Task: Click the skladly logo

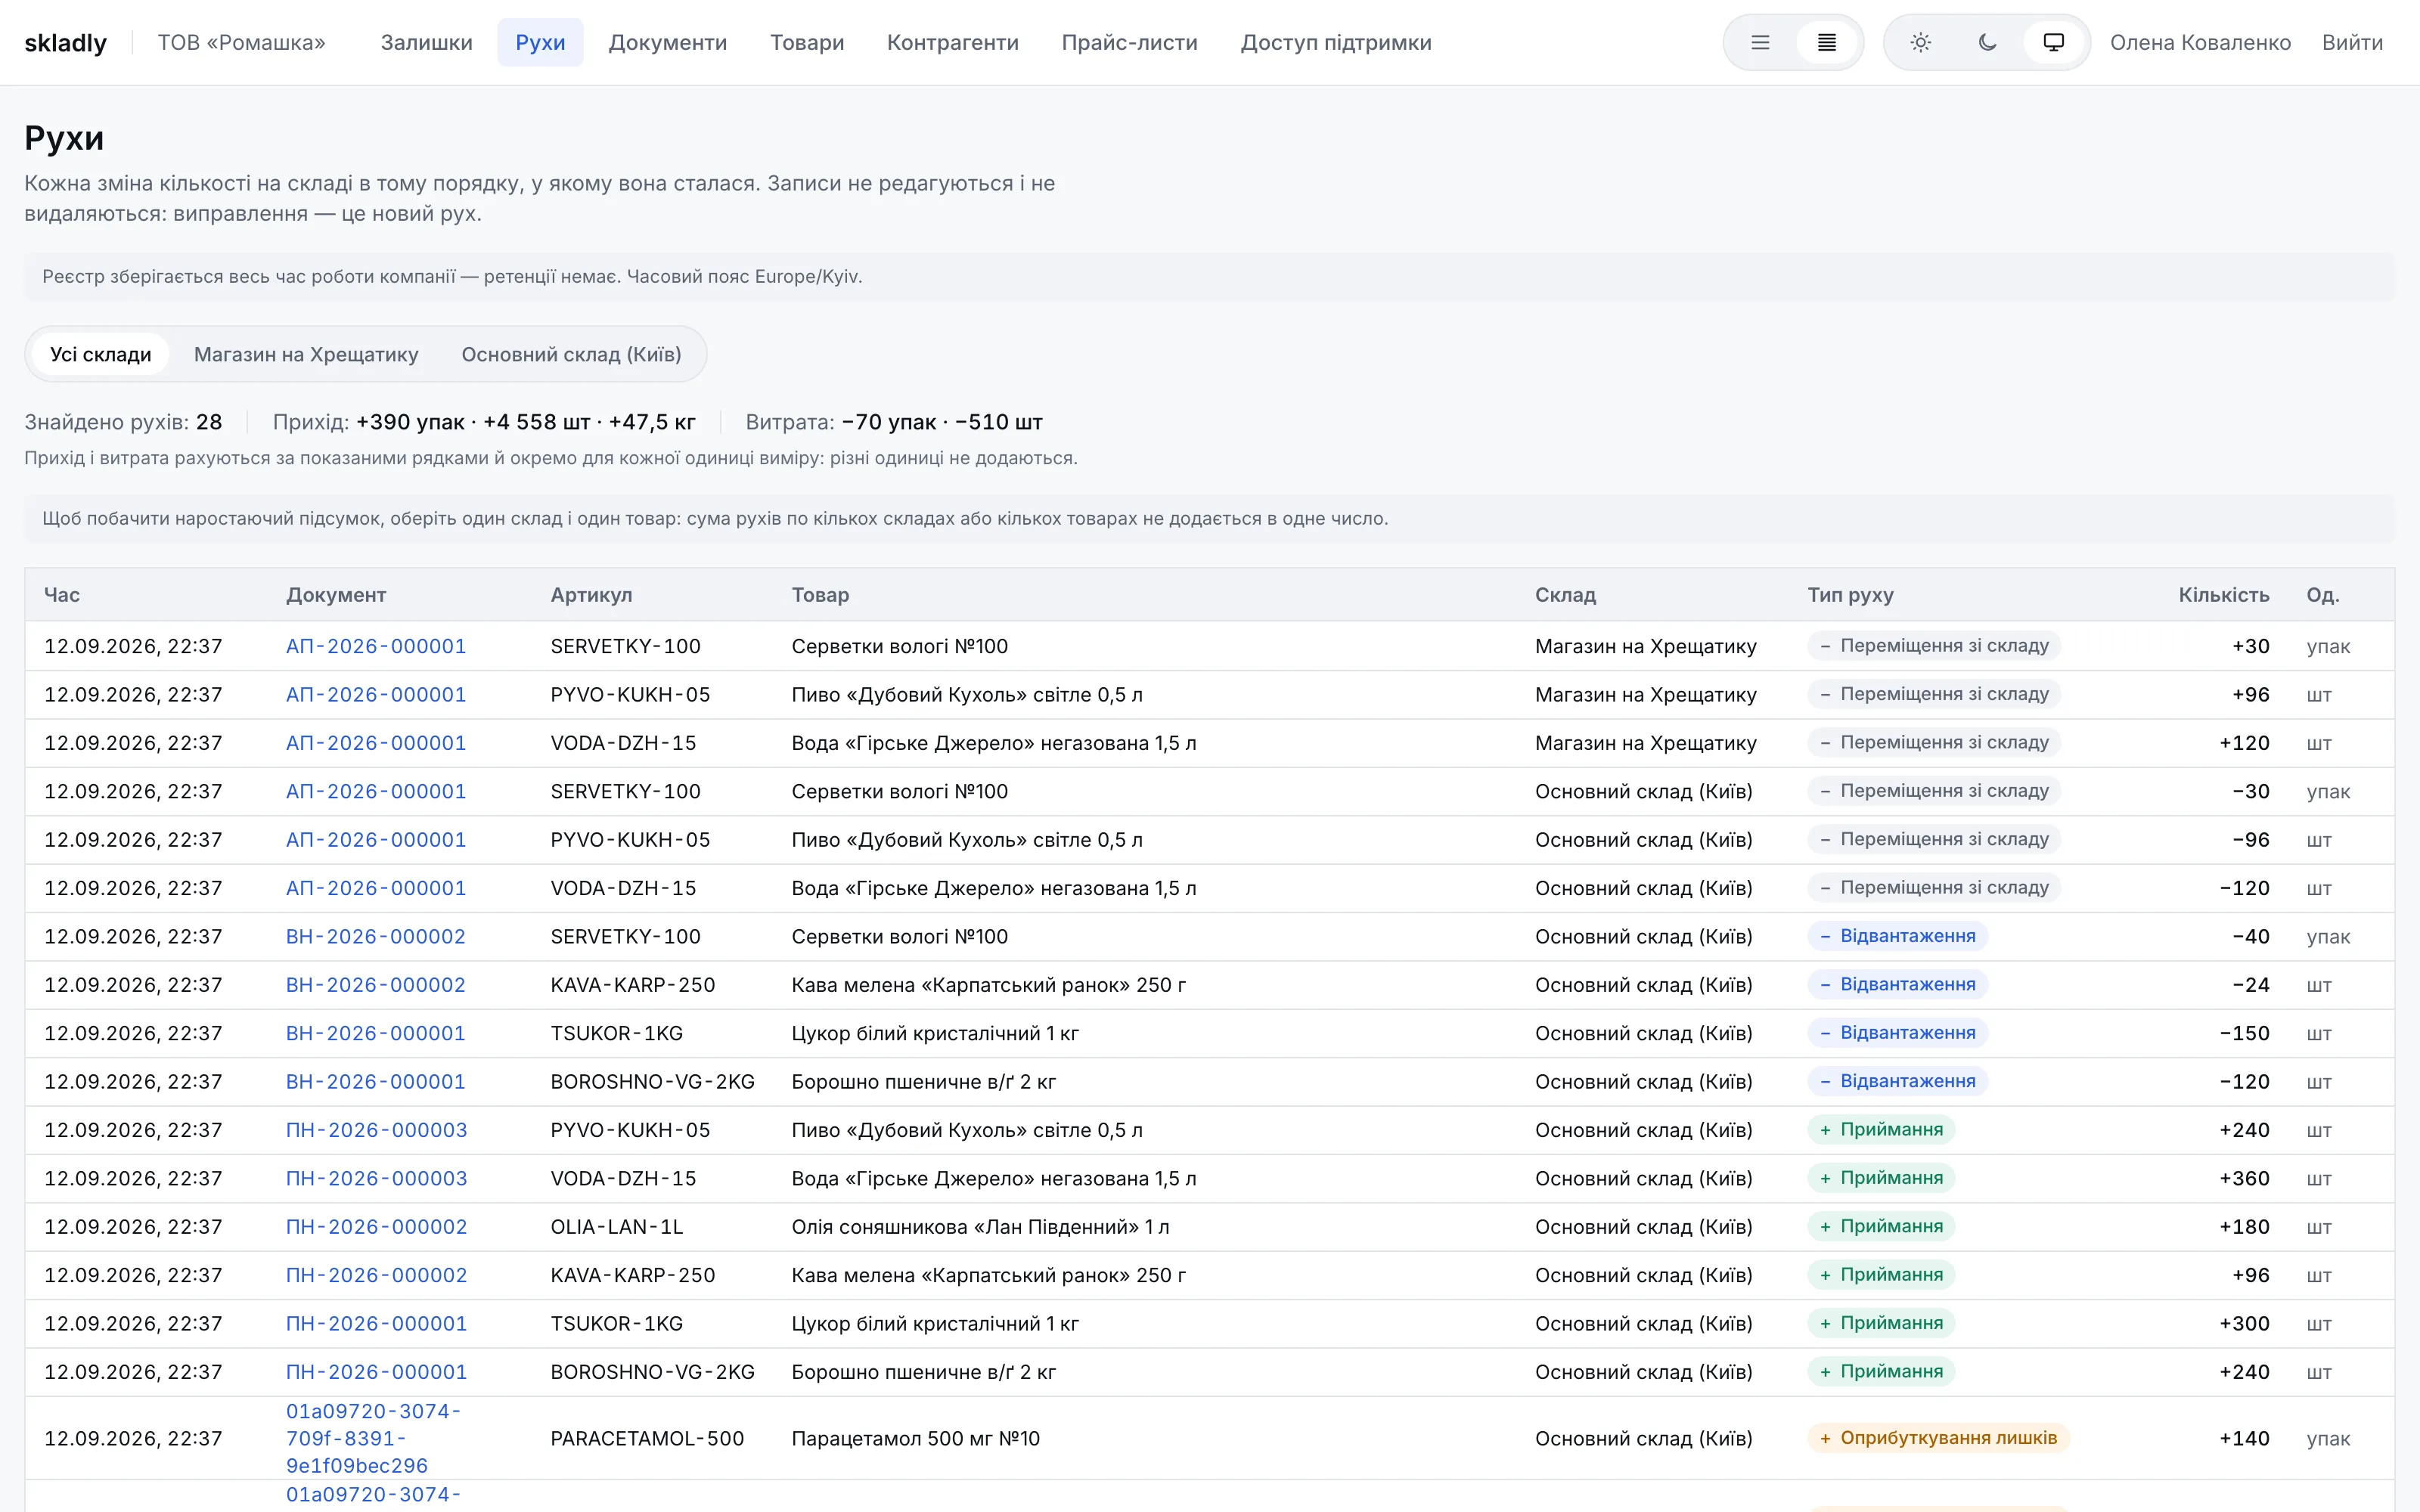Action: point(65,43)
